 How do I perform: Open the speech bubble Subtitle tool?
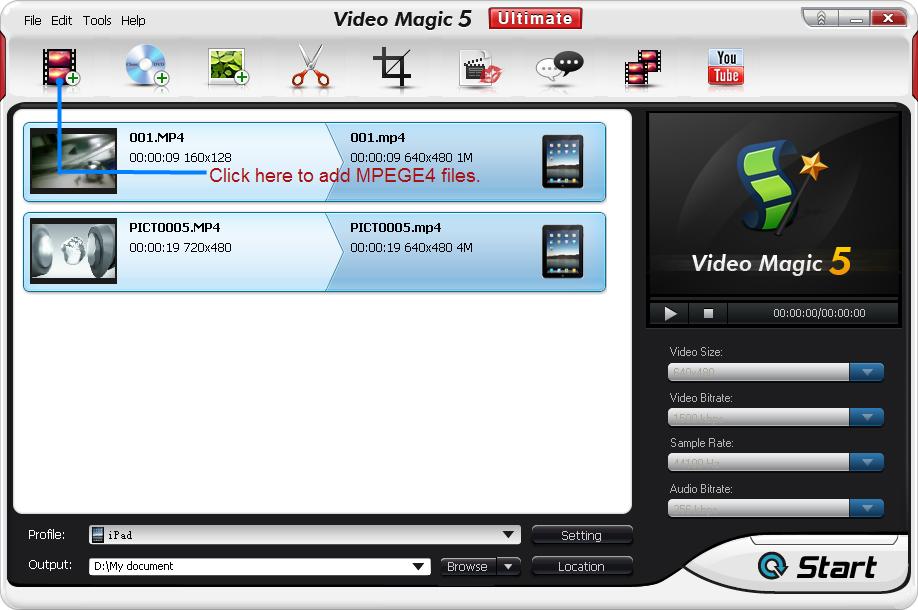[x=560, y=67]
